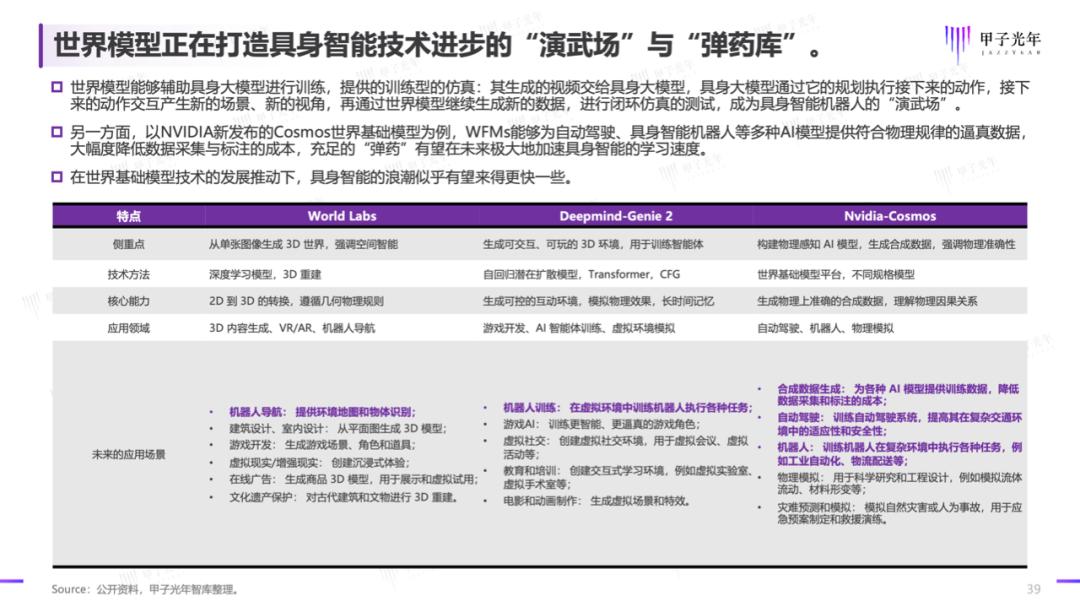Select the World Labs column header
The image size is (1080, 607).
click(341, 216)
